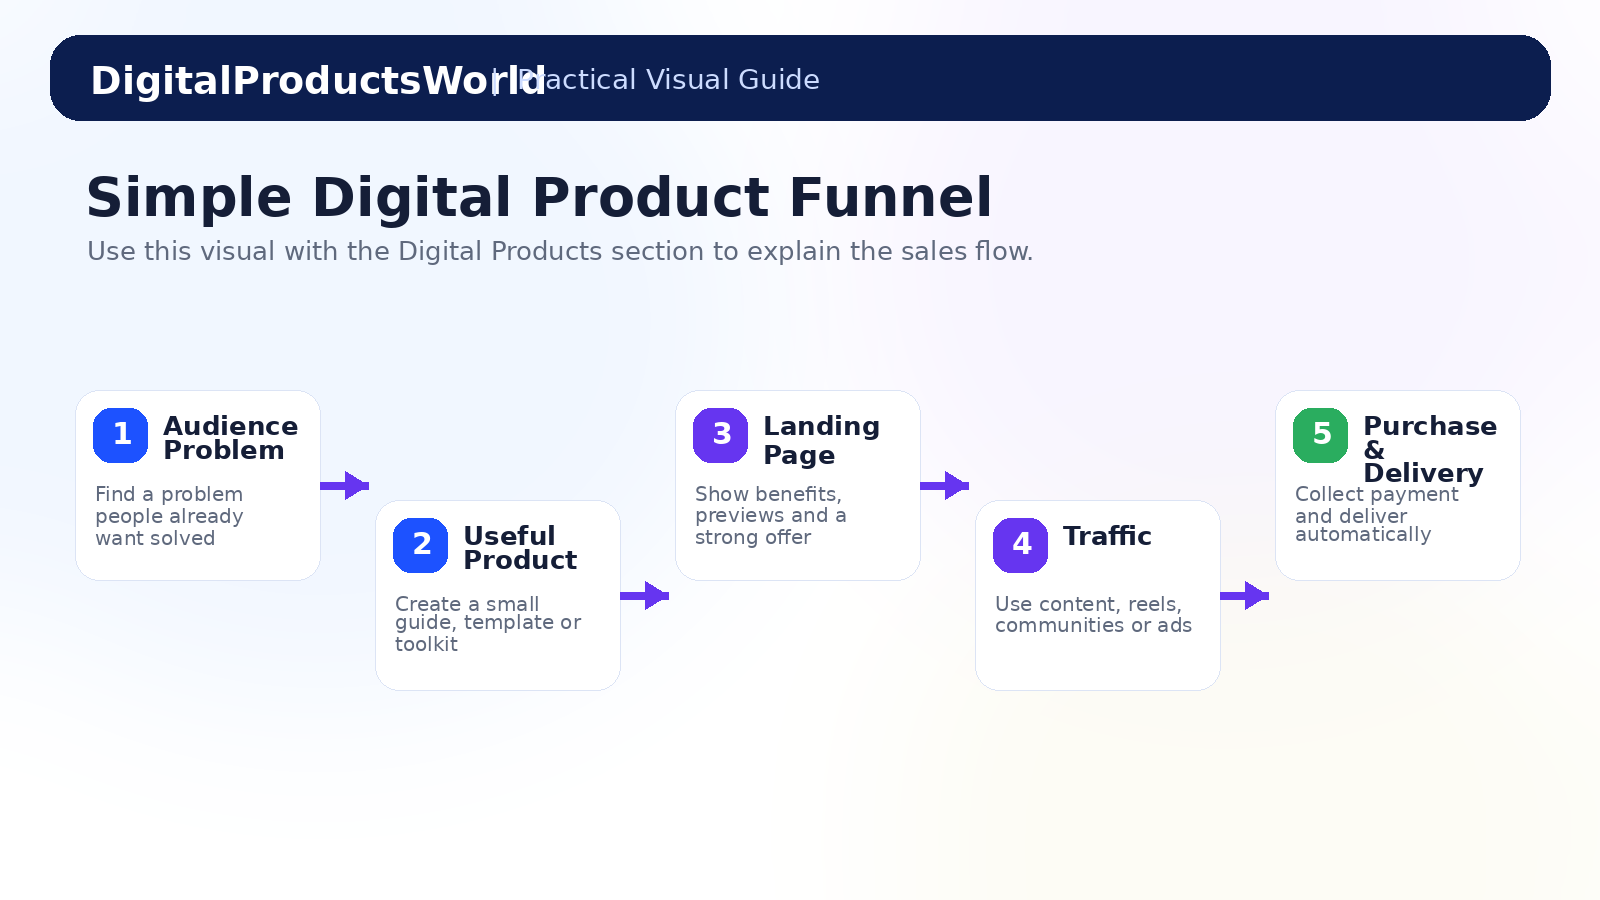
Task: Select the Purchase & Delivery card title
Action: pos(1430,449)
